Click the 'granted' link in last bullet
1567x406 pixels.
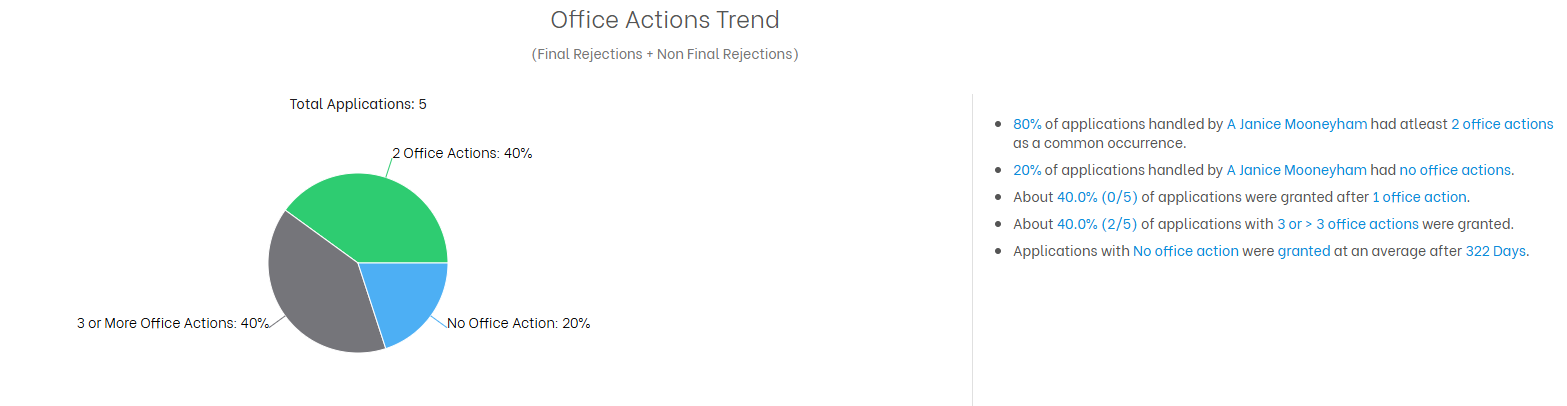[x=1304, y=251]
